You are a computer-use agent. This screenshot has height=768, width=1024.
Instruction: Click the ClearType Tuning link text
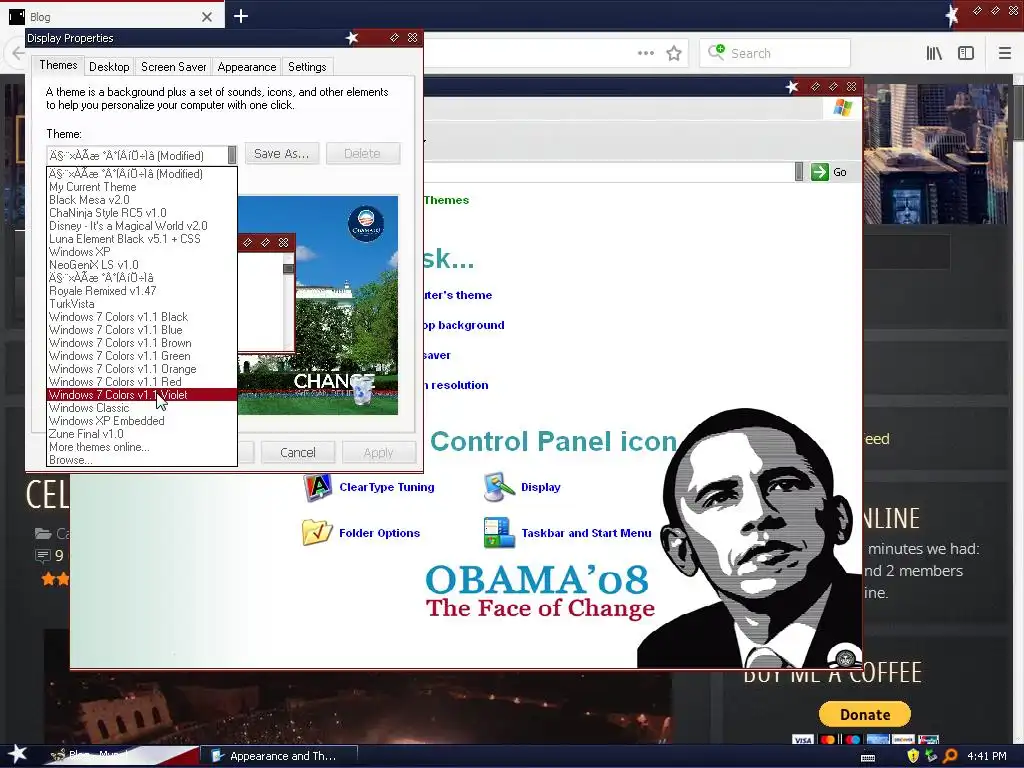point(387,487)
